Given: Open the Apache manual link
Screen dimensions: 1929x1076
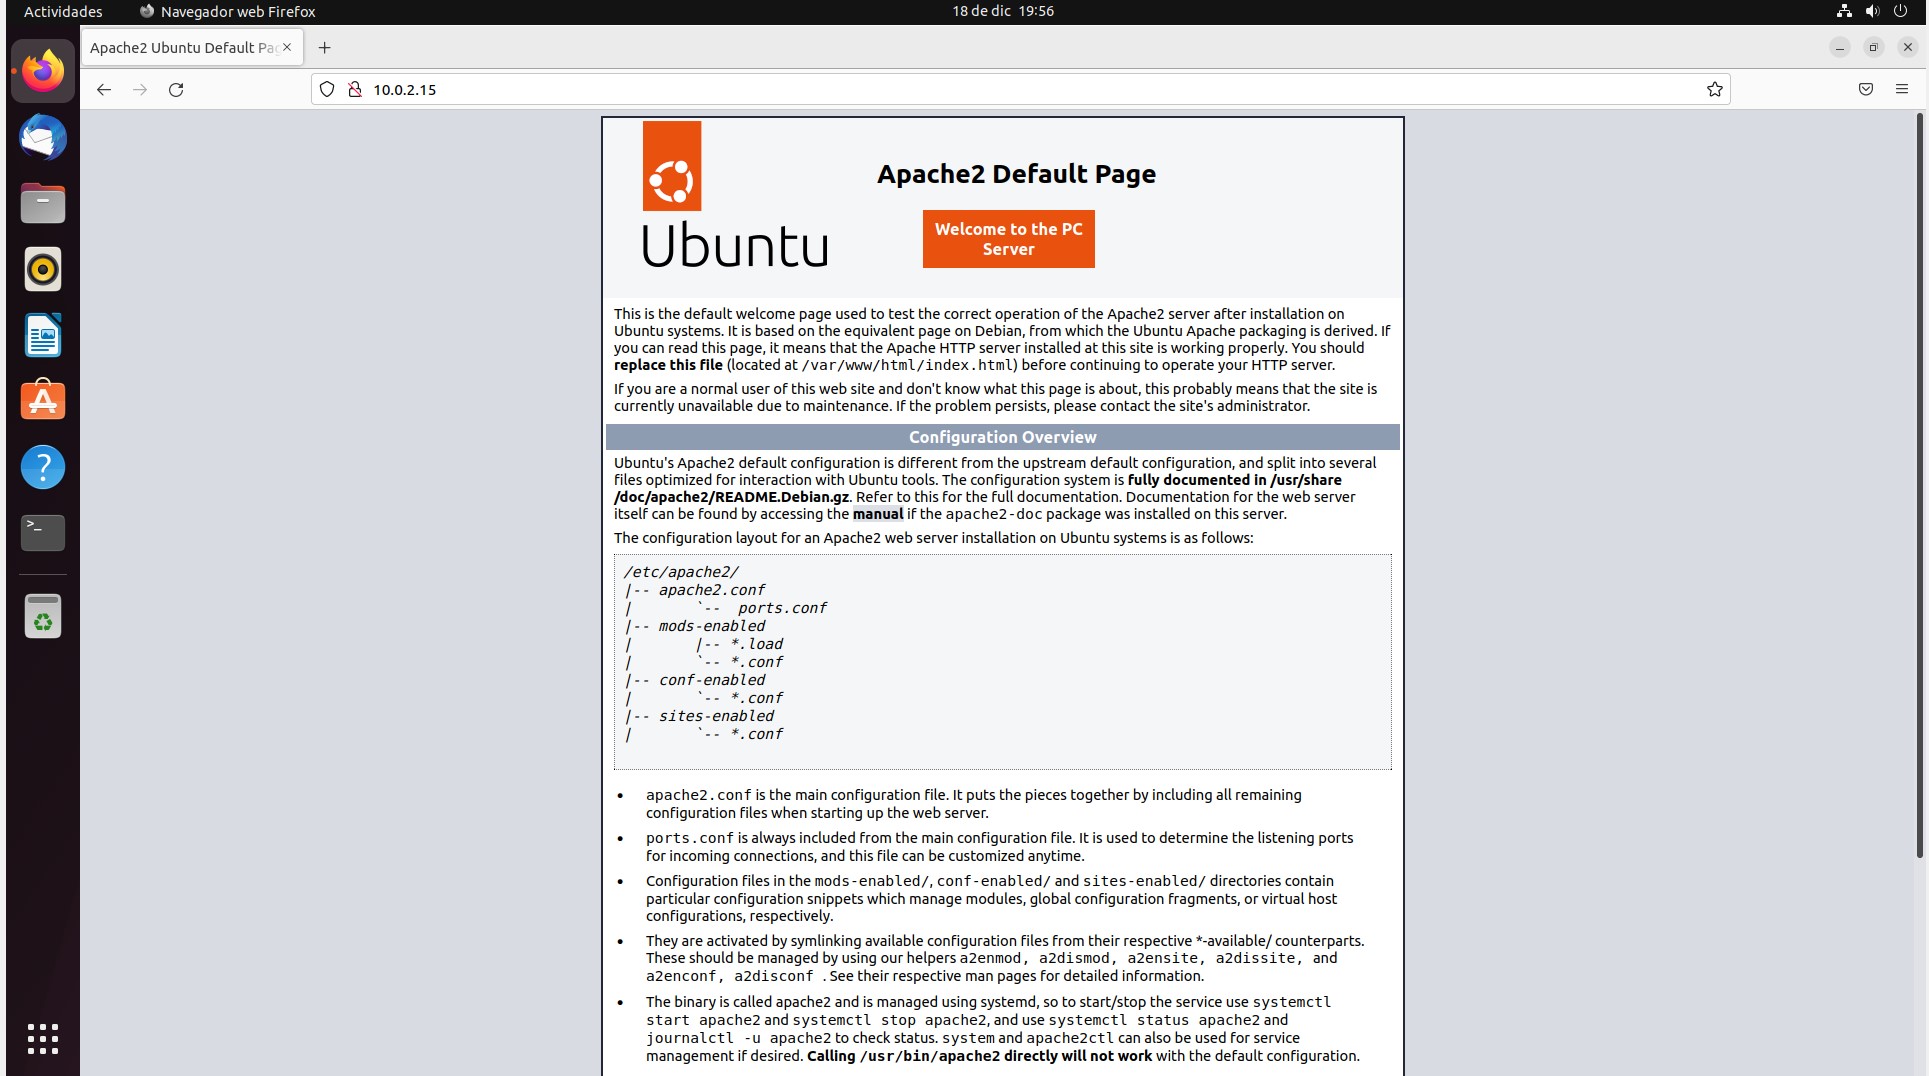Looking at the screenshot, I should click(877, 514).
